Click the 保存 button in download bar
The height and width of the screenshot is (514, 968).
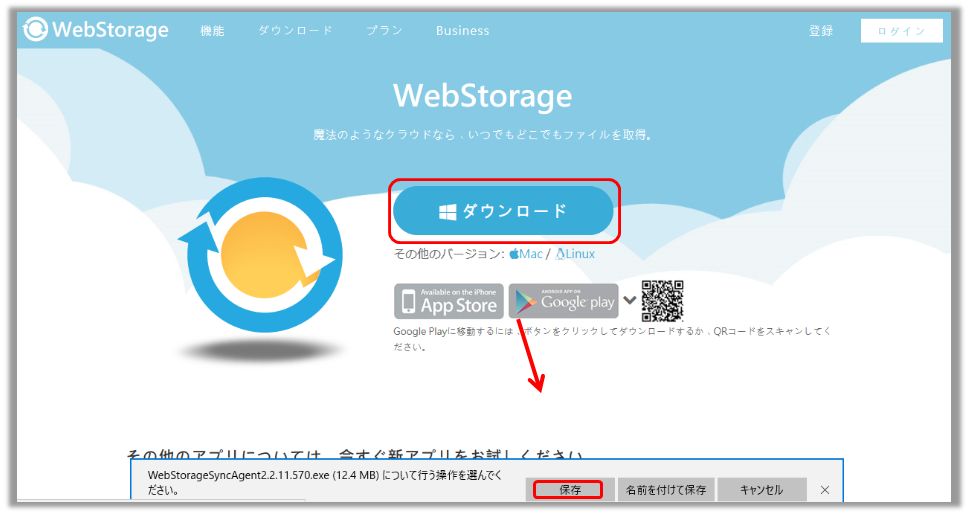[x=570, y=490]
